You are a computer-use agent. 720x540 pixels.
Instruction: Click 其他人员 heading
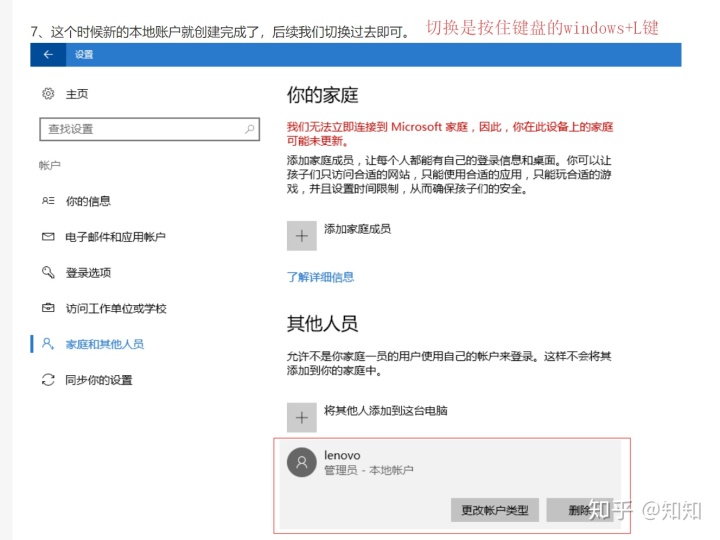coord(322,324)
